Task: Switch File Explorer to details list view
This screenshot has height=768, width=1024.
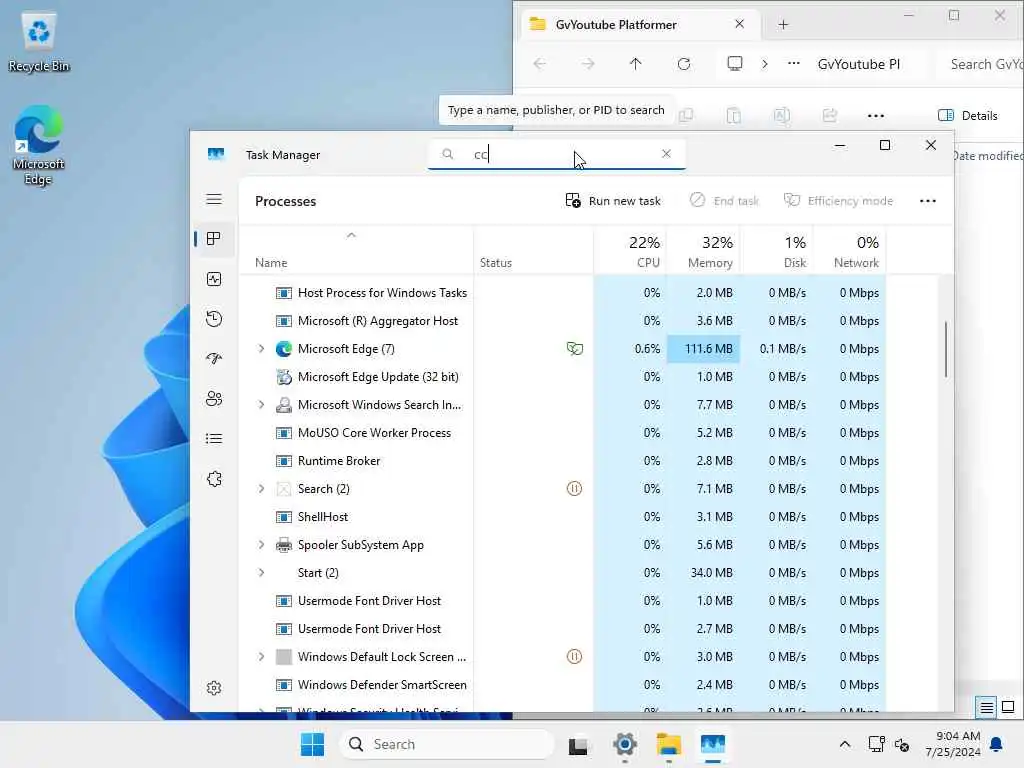Action: pos(986,707)
